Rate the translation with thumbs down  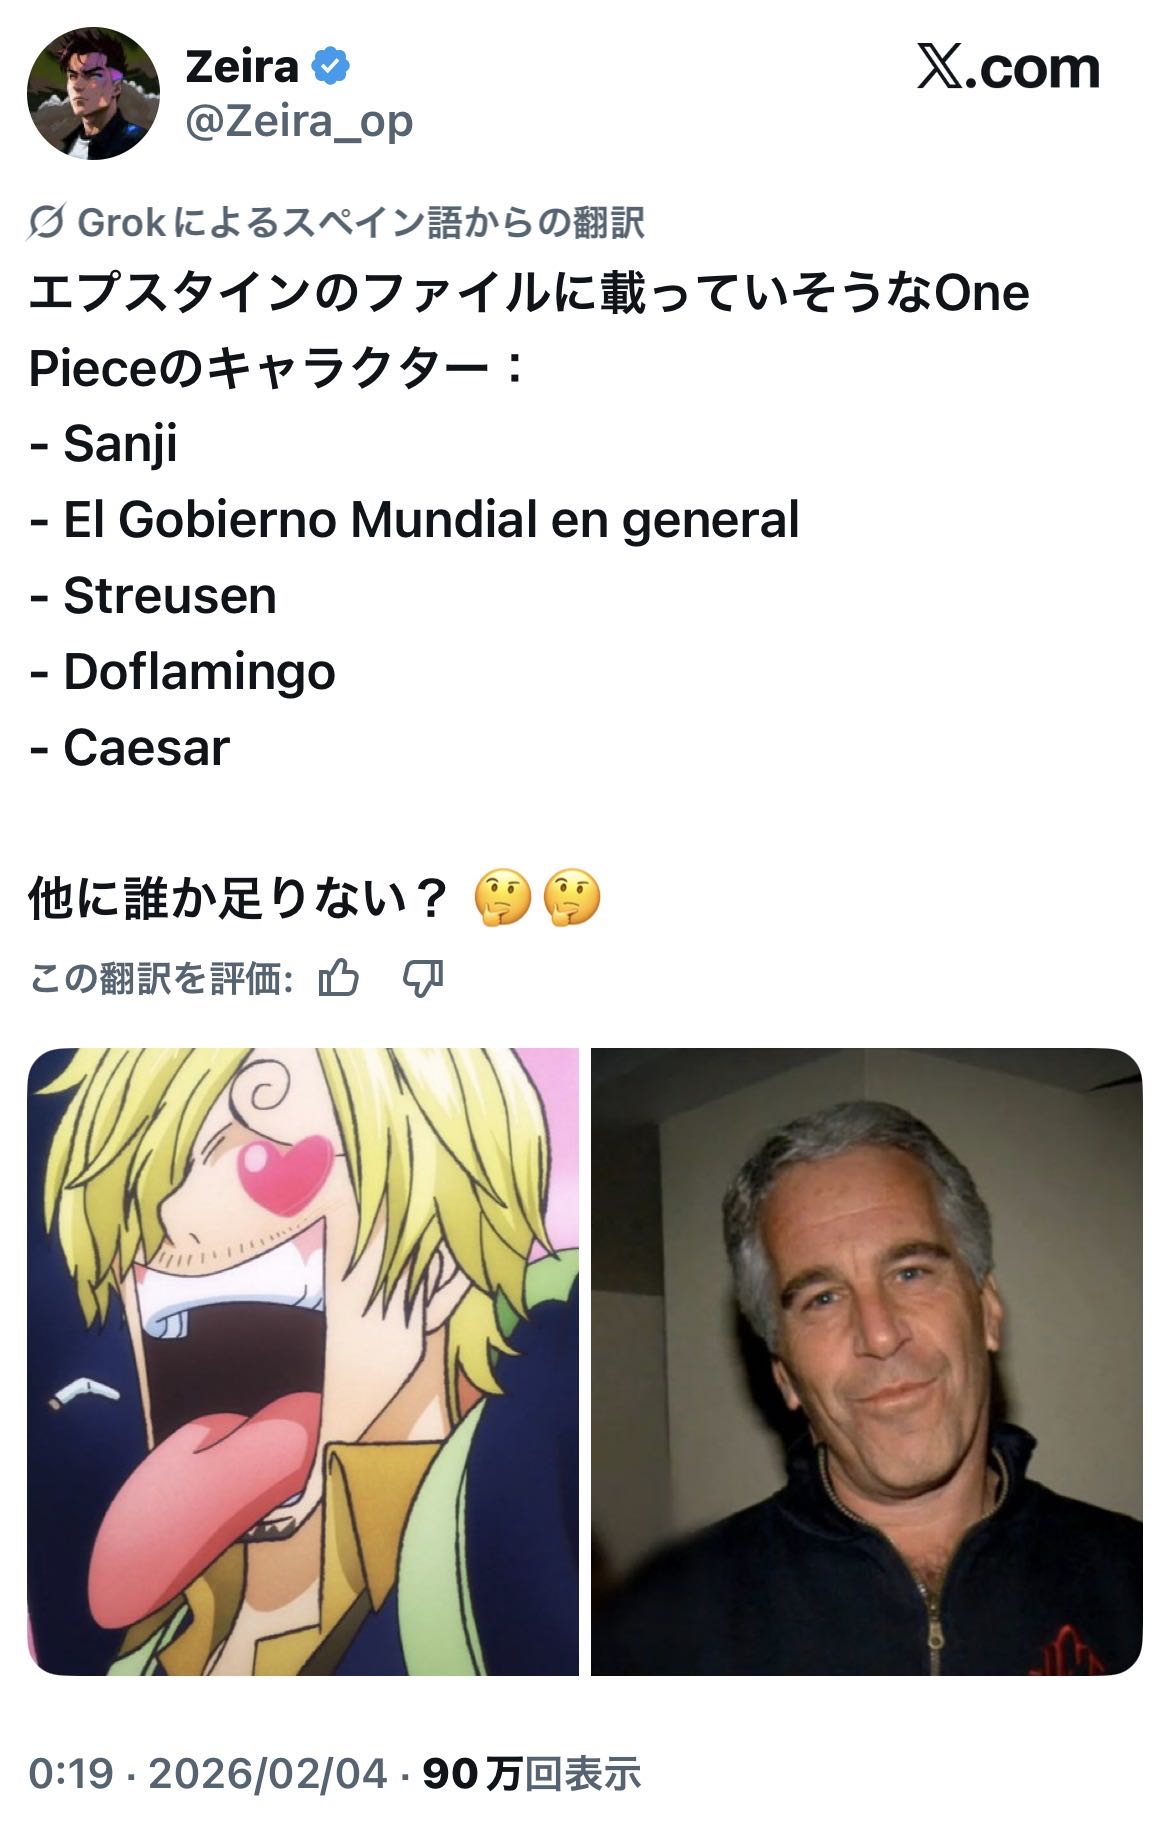(x=423, y=978)
